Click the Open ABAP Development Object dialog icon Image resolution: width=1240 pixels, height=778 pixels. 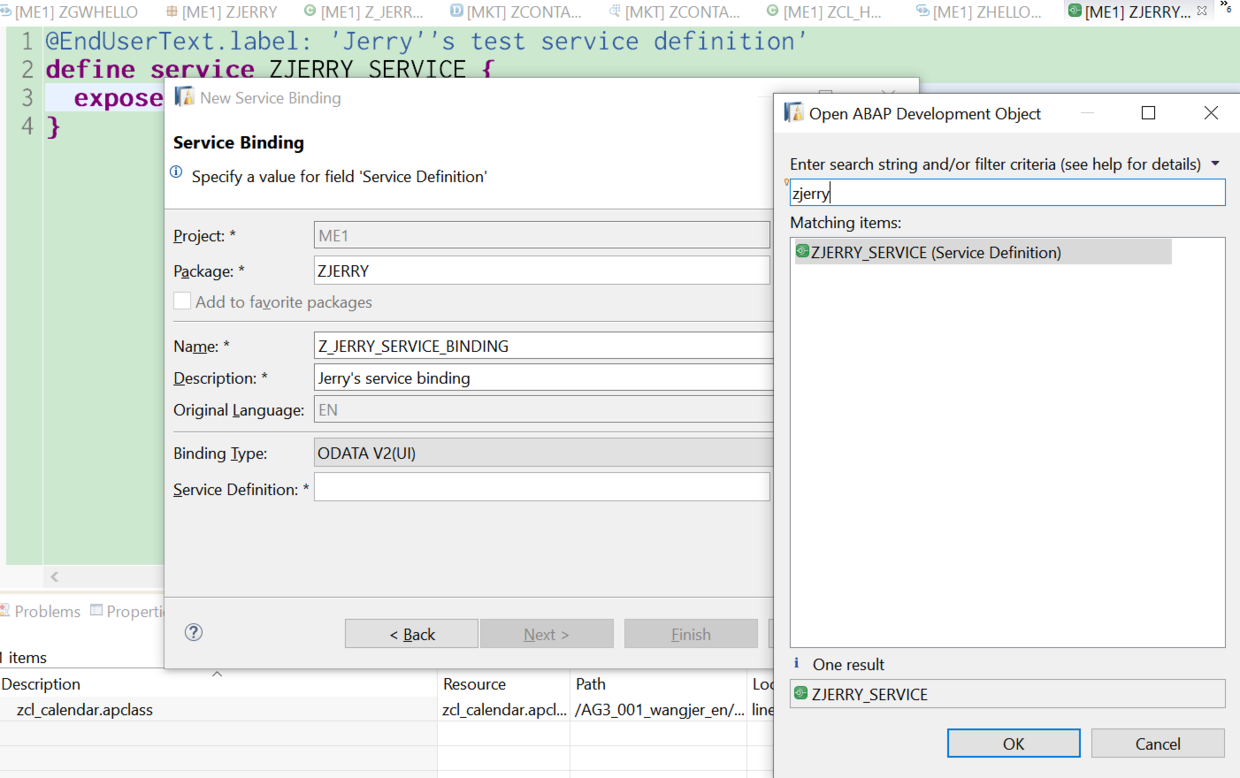click(x=794, y=112)
